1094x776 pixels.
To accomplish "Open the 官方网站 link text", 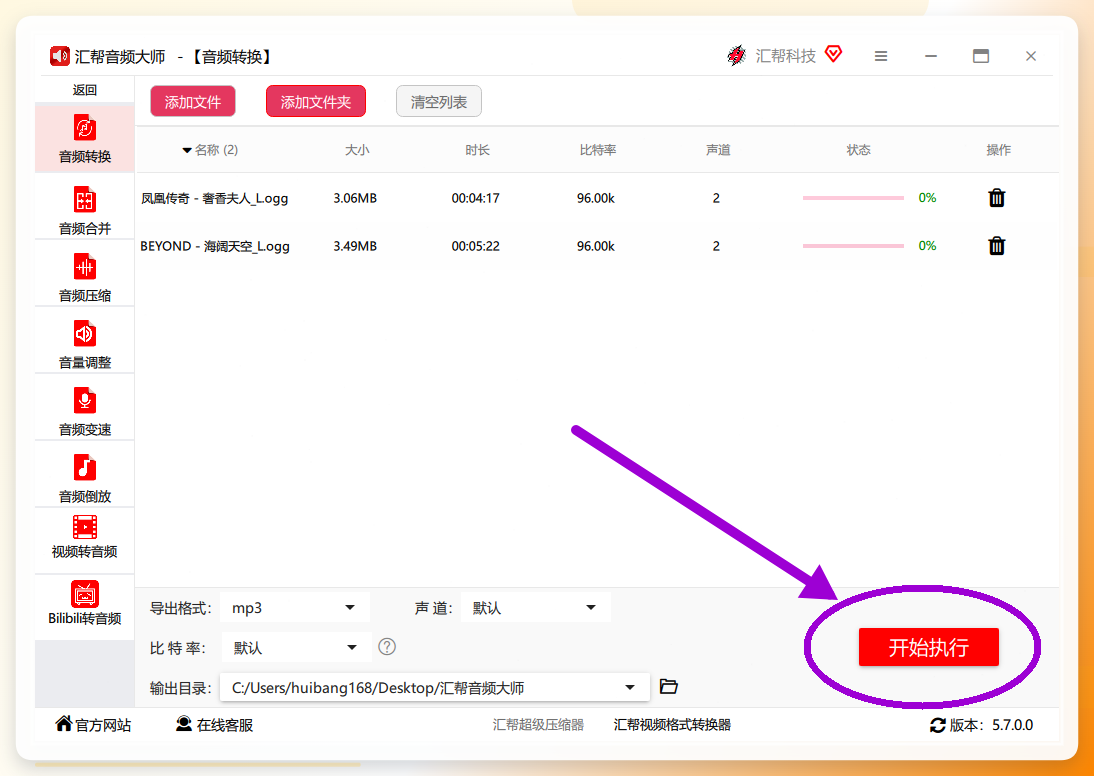I will tap(103, 726).
